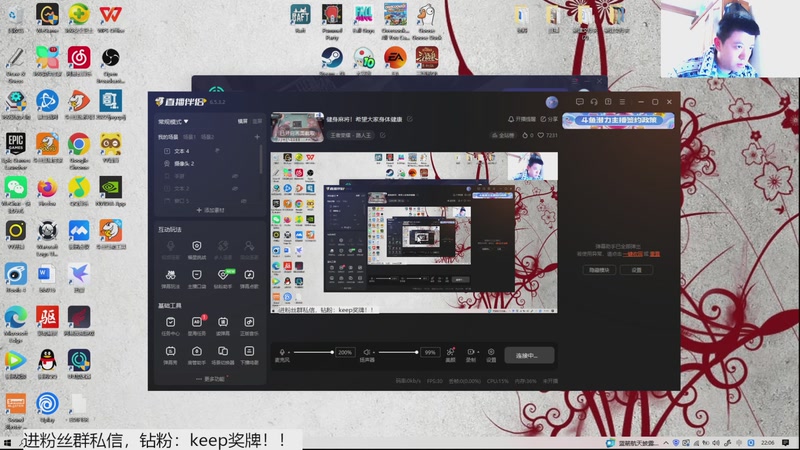Image resolution: width=800 pixels, height=450 pixels.
Task: Click the 开播提醒 bell notification
Action: point(521,119)
